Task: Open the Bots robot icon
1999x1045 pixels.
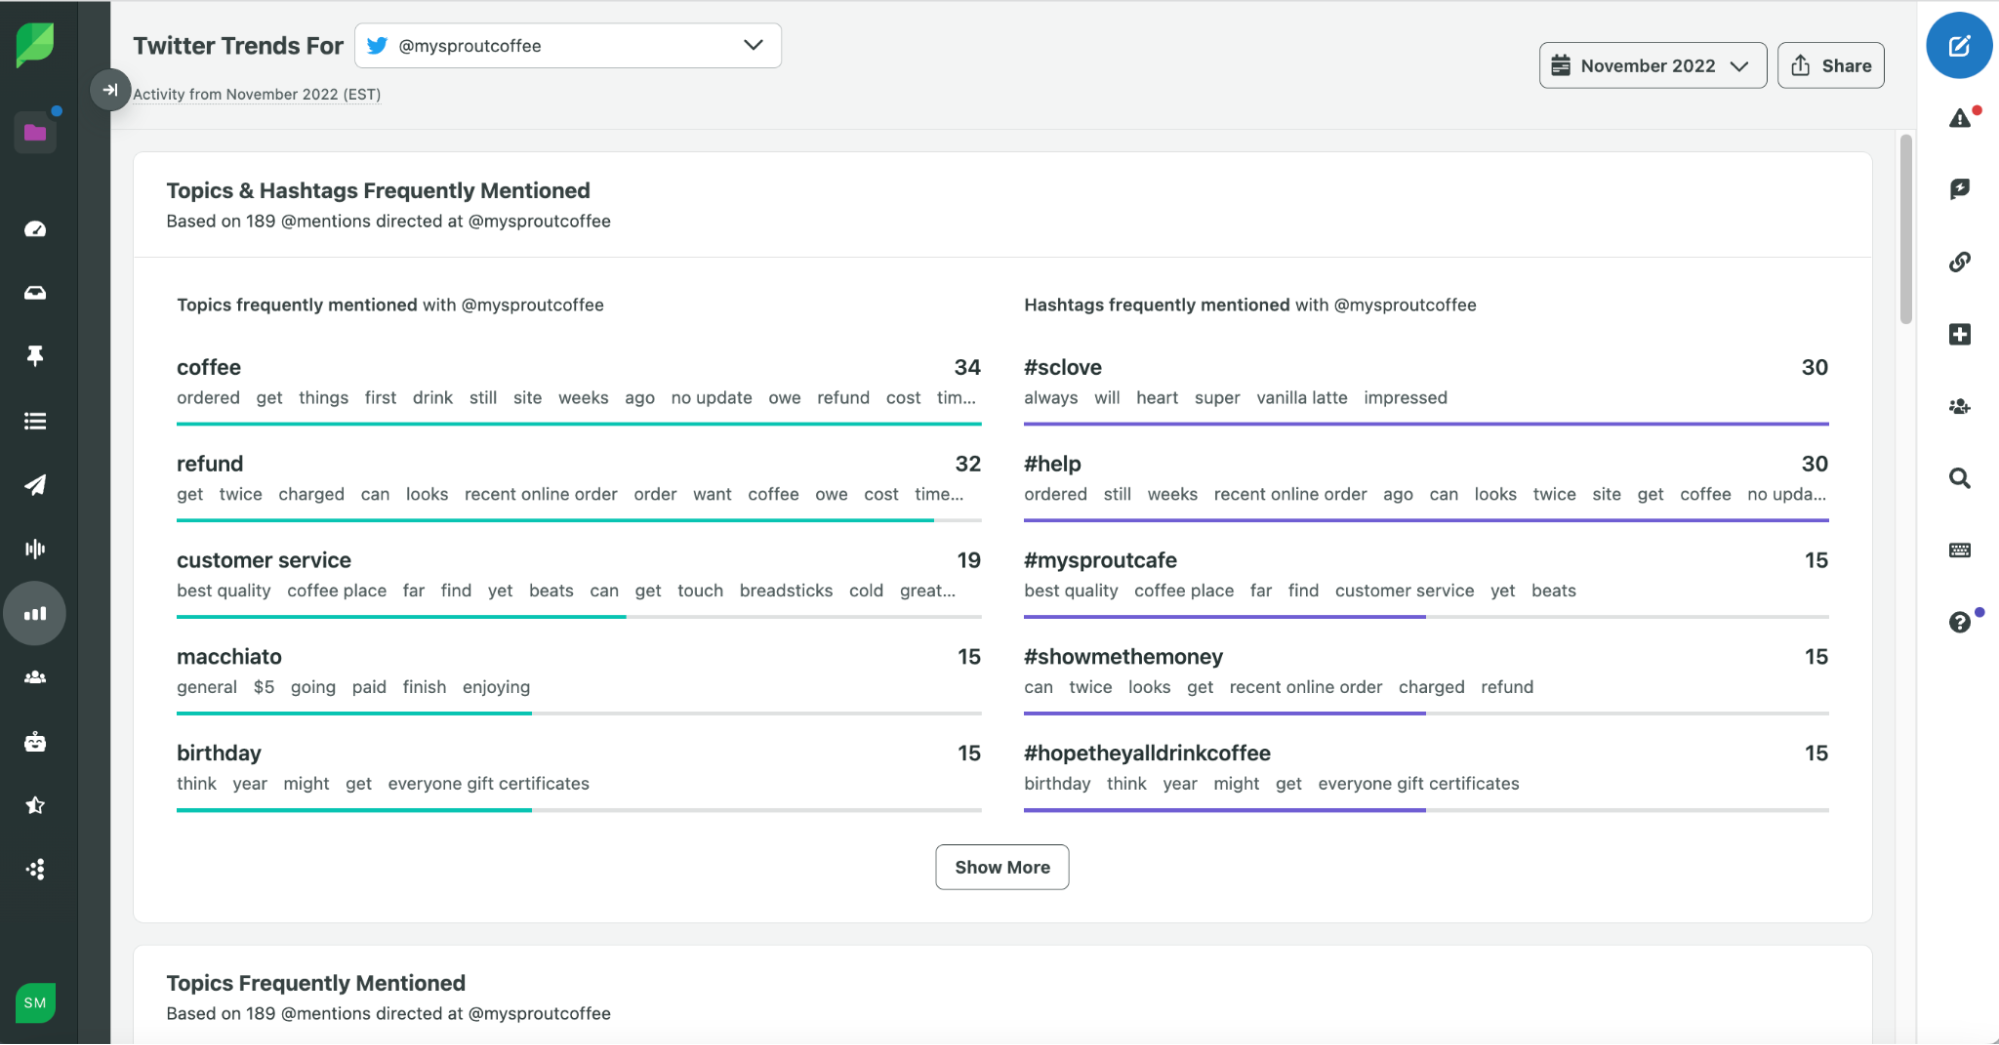Action: (x=35, y=742)
